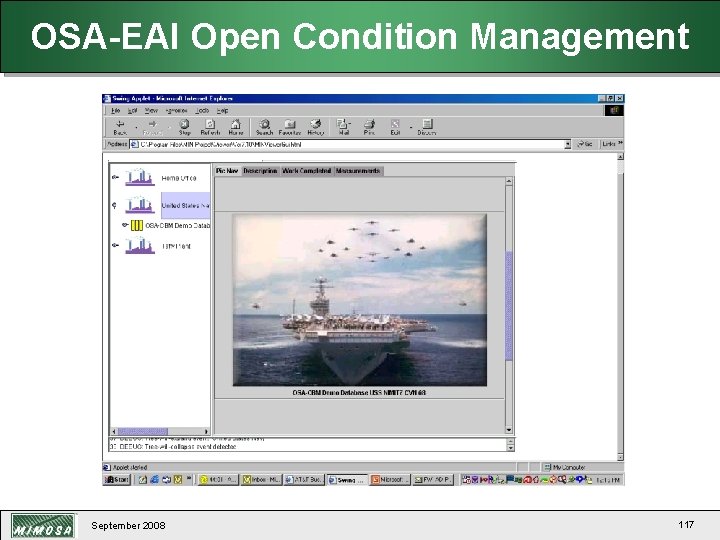Open the Internet Explorer quick launch icon
Viewport: 720px width, 540px height.
(x=155, y=480)
